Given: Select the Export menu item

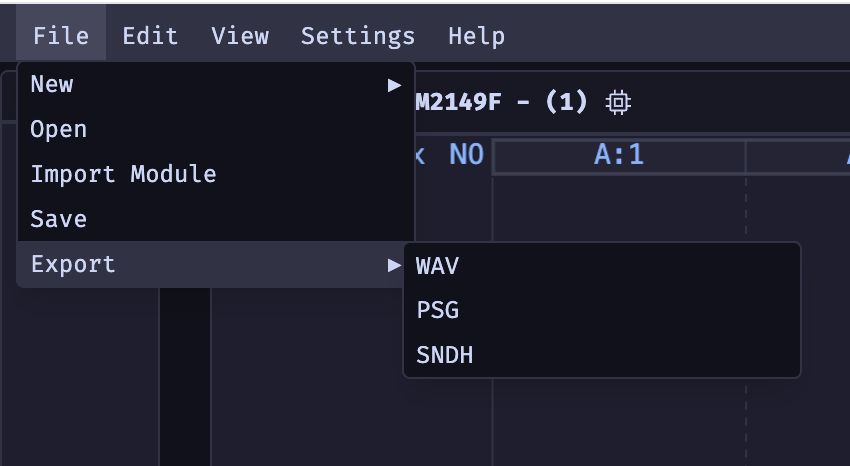Looking at the screenshot, I should [x=216, y=264].
